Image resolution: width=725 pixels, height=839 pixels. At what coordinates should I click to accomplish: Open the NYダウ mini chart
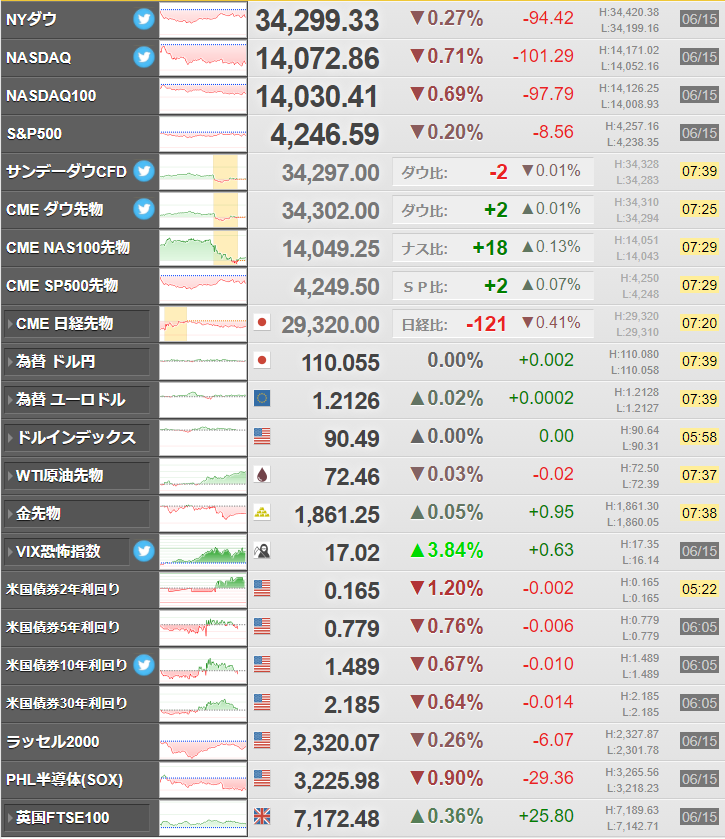(203, 20)
